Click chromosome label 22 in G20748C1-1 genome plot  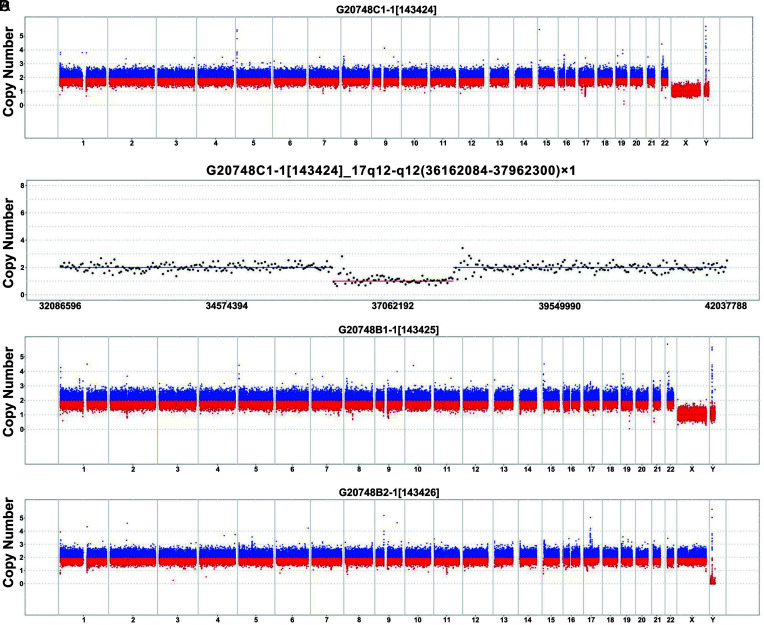(665, 143)
